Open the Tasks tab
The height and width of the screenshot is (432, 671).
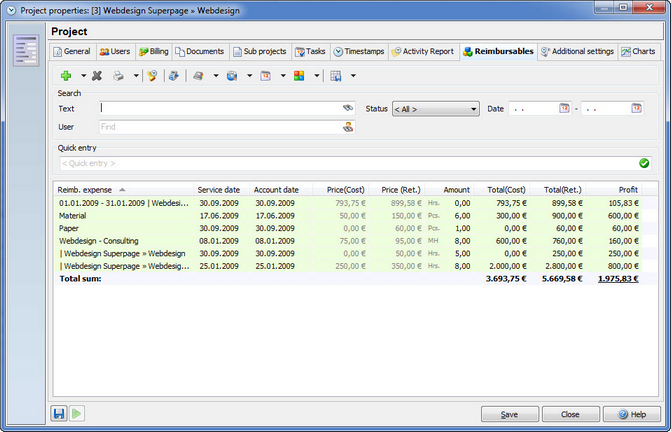[310, 51]
